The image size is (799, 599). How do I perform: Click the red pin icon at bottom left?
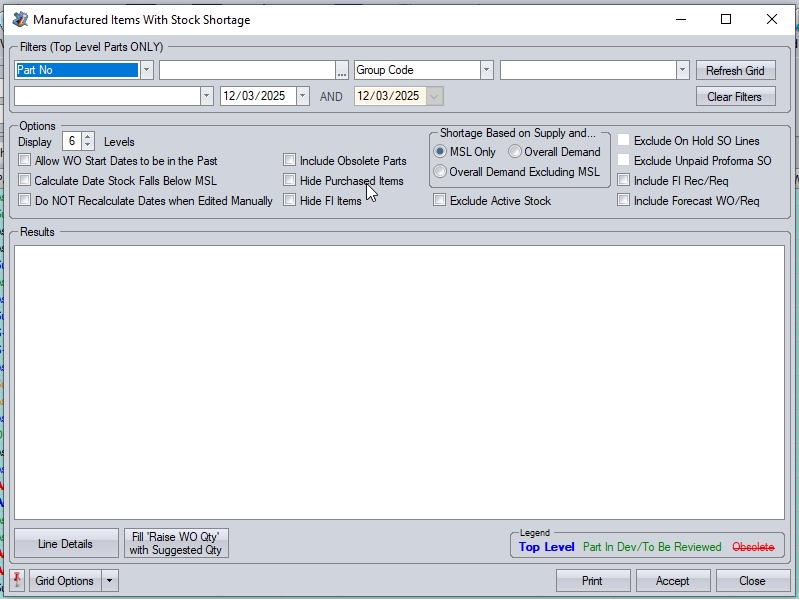click(x=17, y=581)
